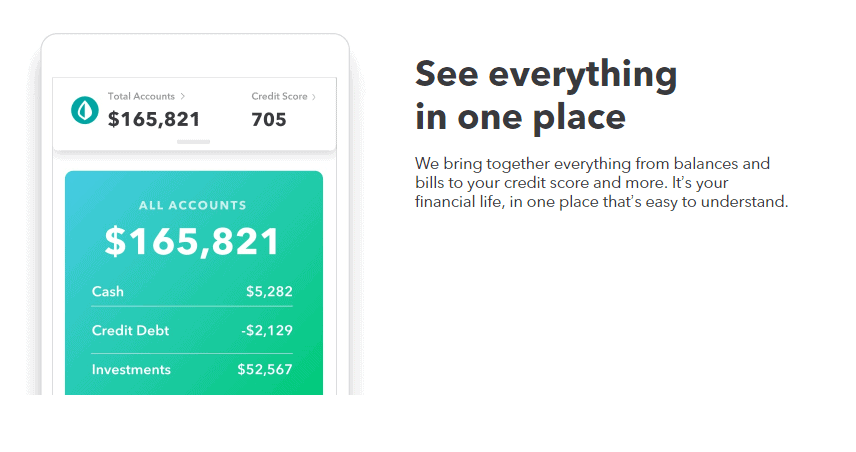Open the Total Accounts chevron arrow
Viewport: 856px width, 452px height.
(x=182, y=96)
